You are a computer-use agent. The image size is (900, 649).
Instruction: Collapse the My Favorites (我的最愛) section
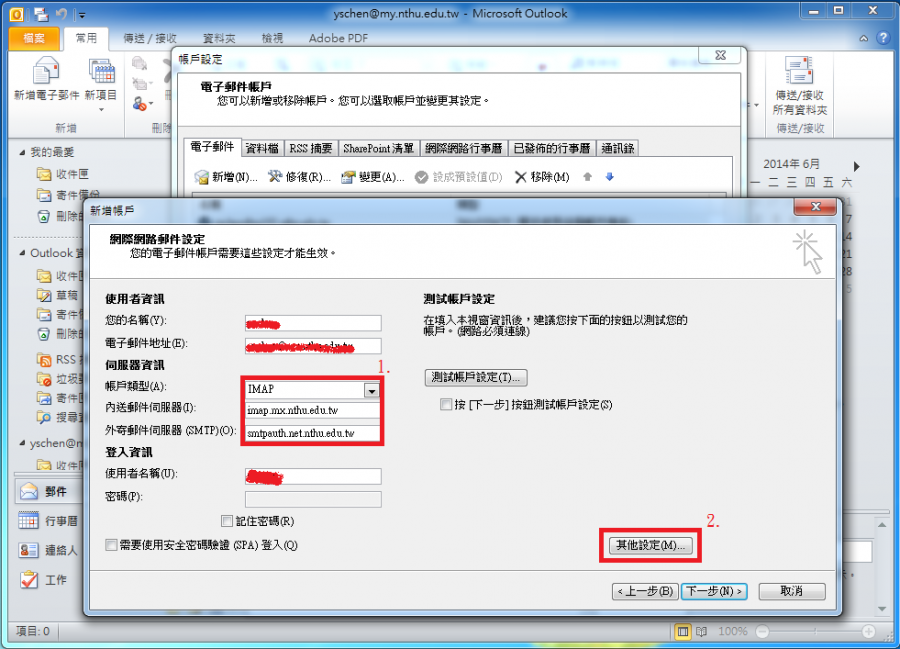point(23,152)
